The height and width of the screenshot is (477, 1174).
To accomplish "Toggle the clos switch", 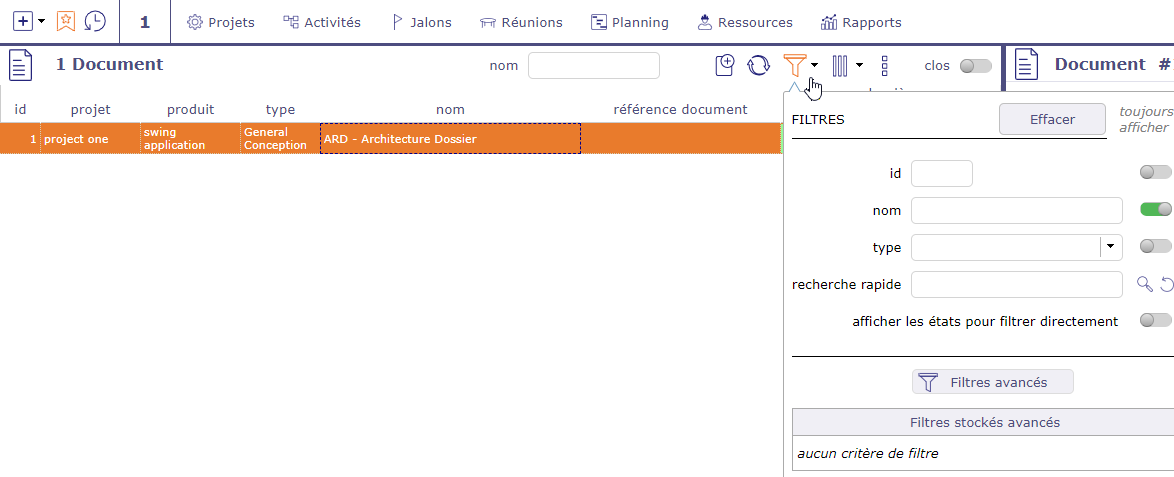I will [975, 66].
